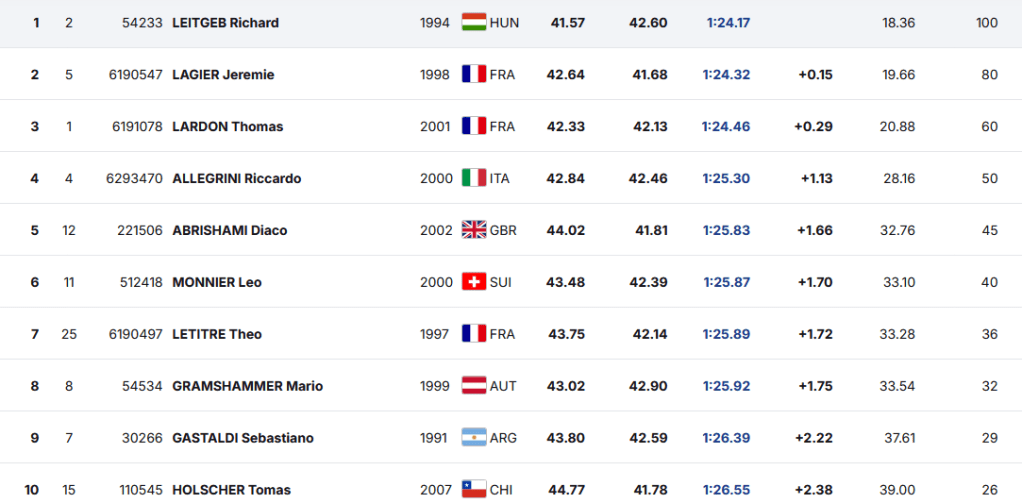
Task: Click French flag in Lardon Thomas row
Action: [473, 126]
